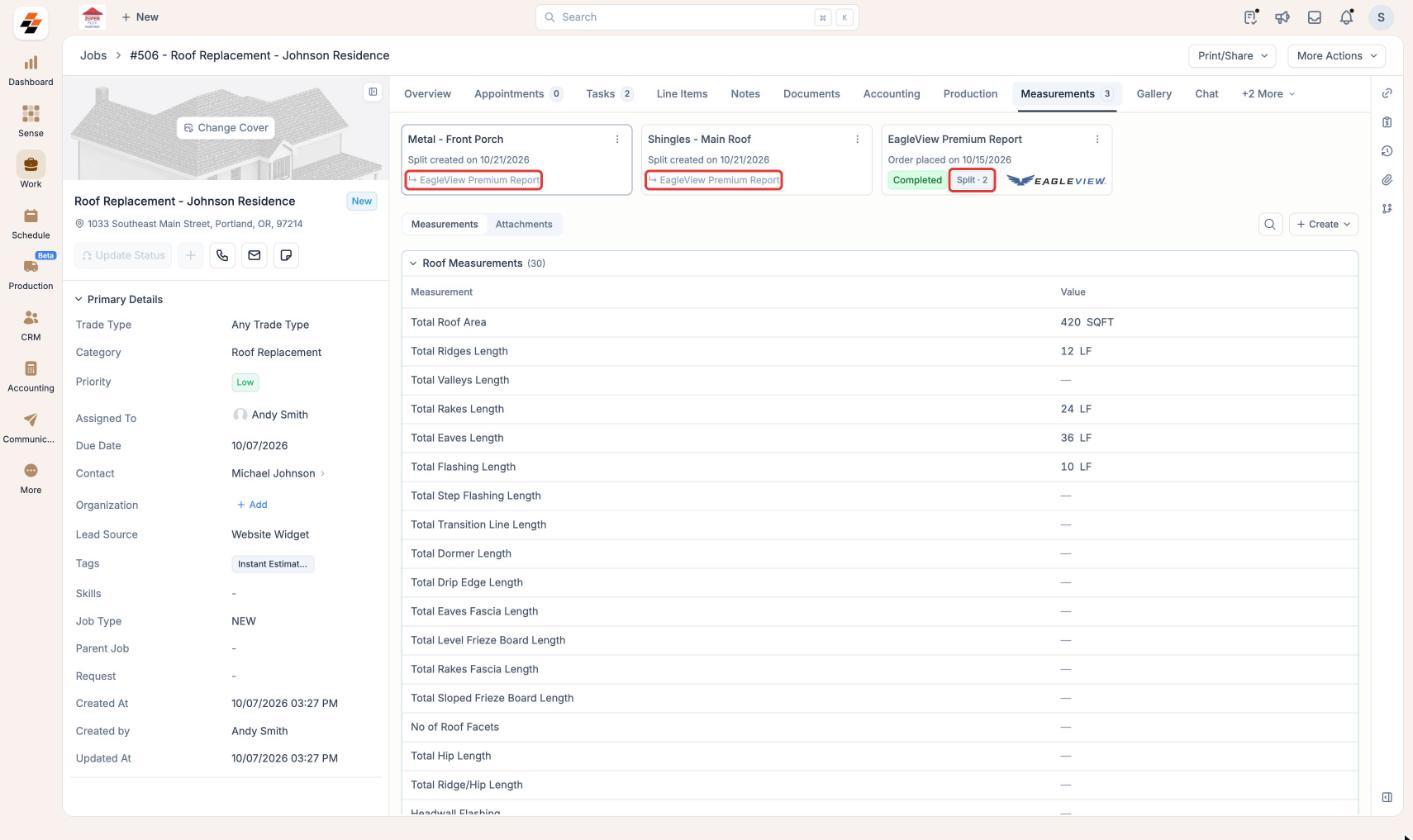Screen dimensions: 1413x840
Task: Open the inbox icon in header
Action: (x=1314, y=17)
